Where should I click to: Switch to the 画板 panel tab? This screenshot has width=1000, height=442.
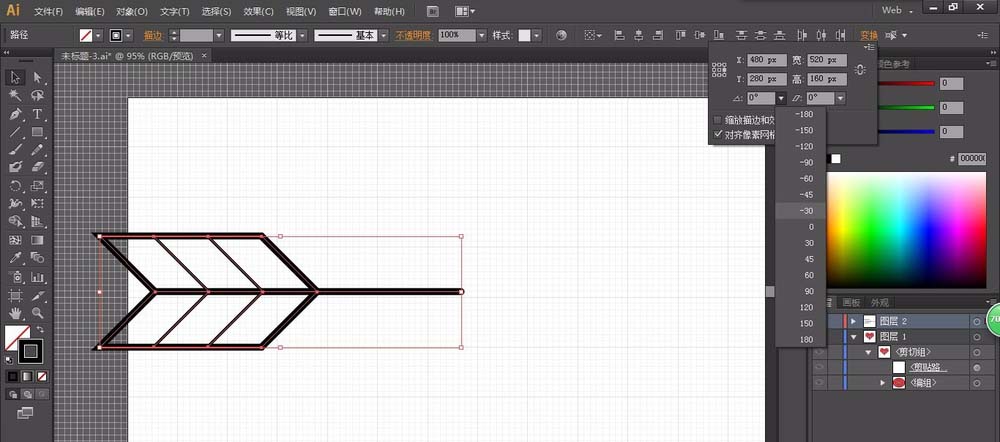[851, 302]
